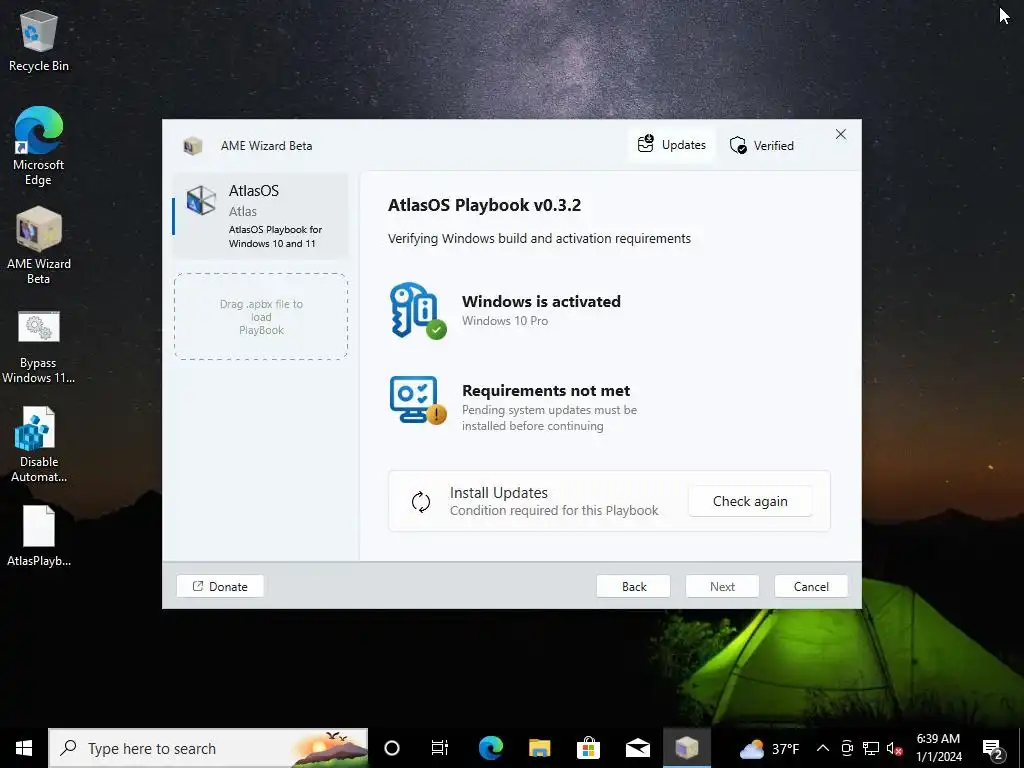The image size is (1024, 768).
Task: Select the Disable Automat... registry file
Action: [39, 445]
